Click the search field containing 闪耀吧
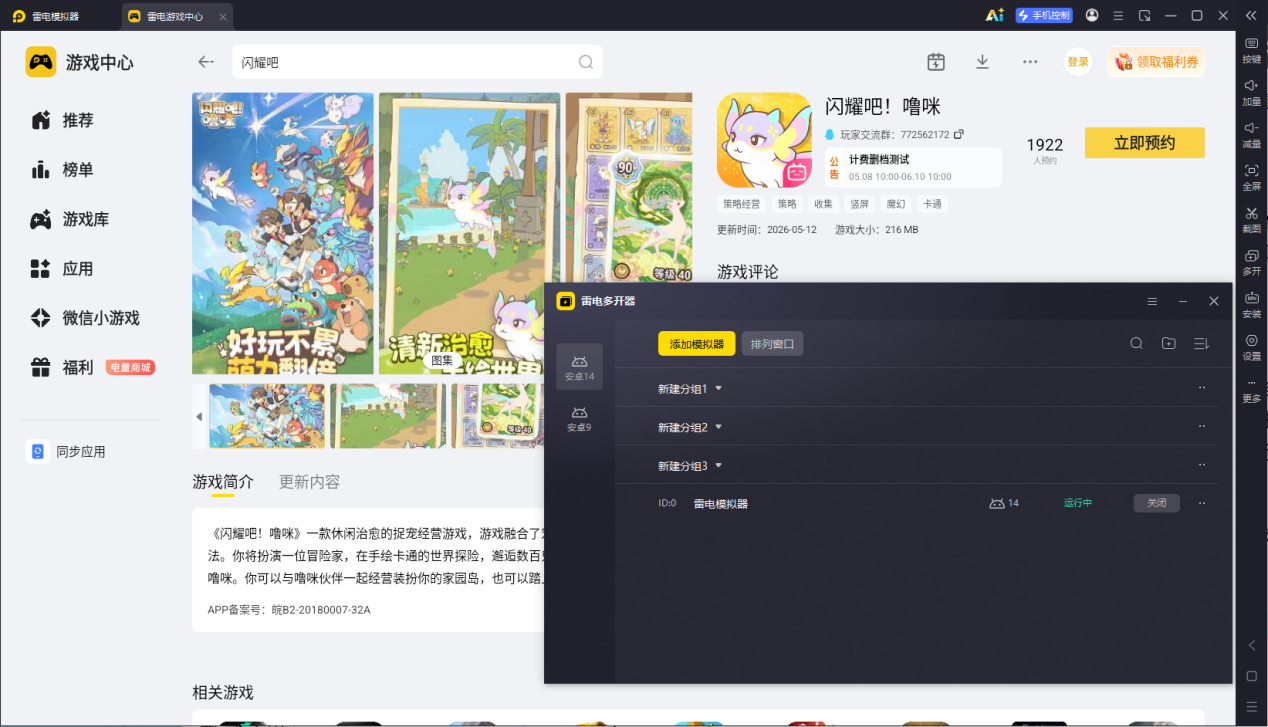The height and width of the screenshot is (727, 1268). pos(417,62)
